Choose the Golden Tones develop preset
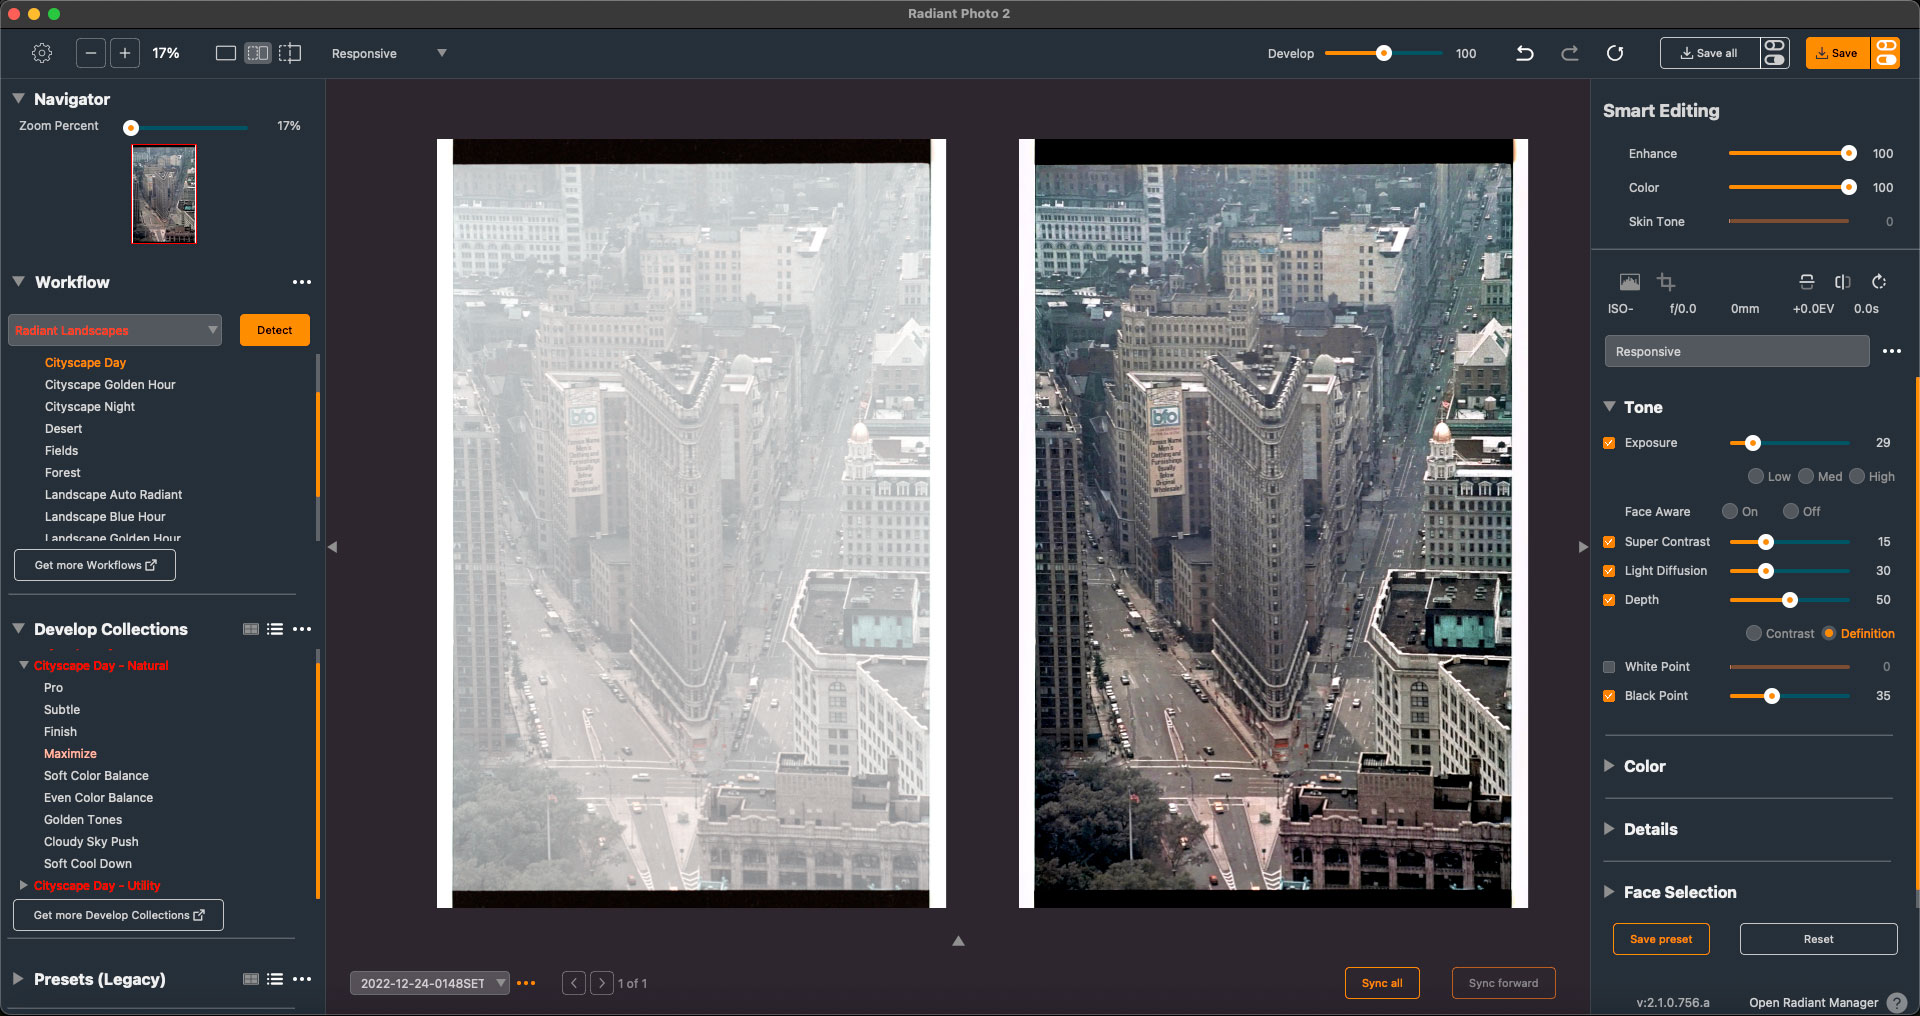Screen dimensions: 1920x1016 tap(83, 820)
